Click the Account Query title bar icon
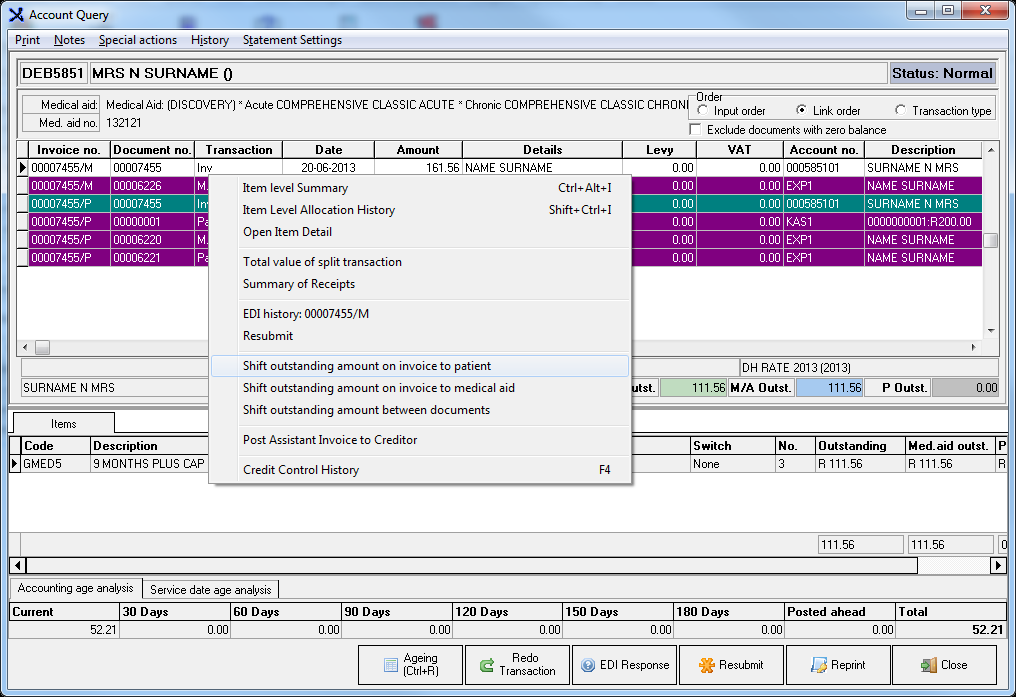Screen dimensions: 1016x697 pos(16,15)
